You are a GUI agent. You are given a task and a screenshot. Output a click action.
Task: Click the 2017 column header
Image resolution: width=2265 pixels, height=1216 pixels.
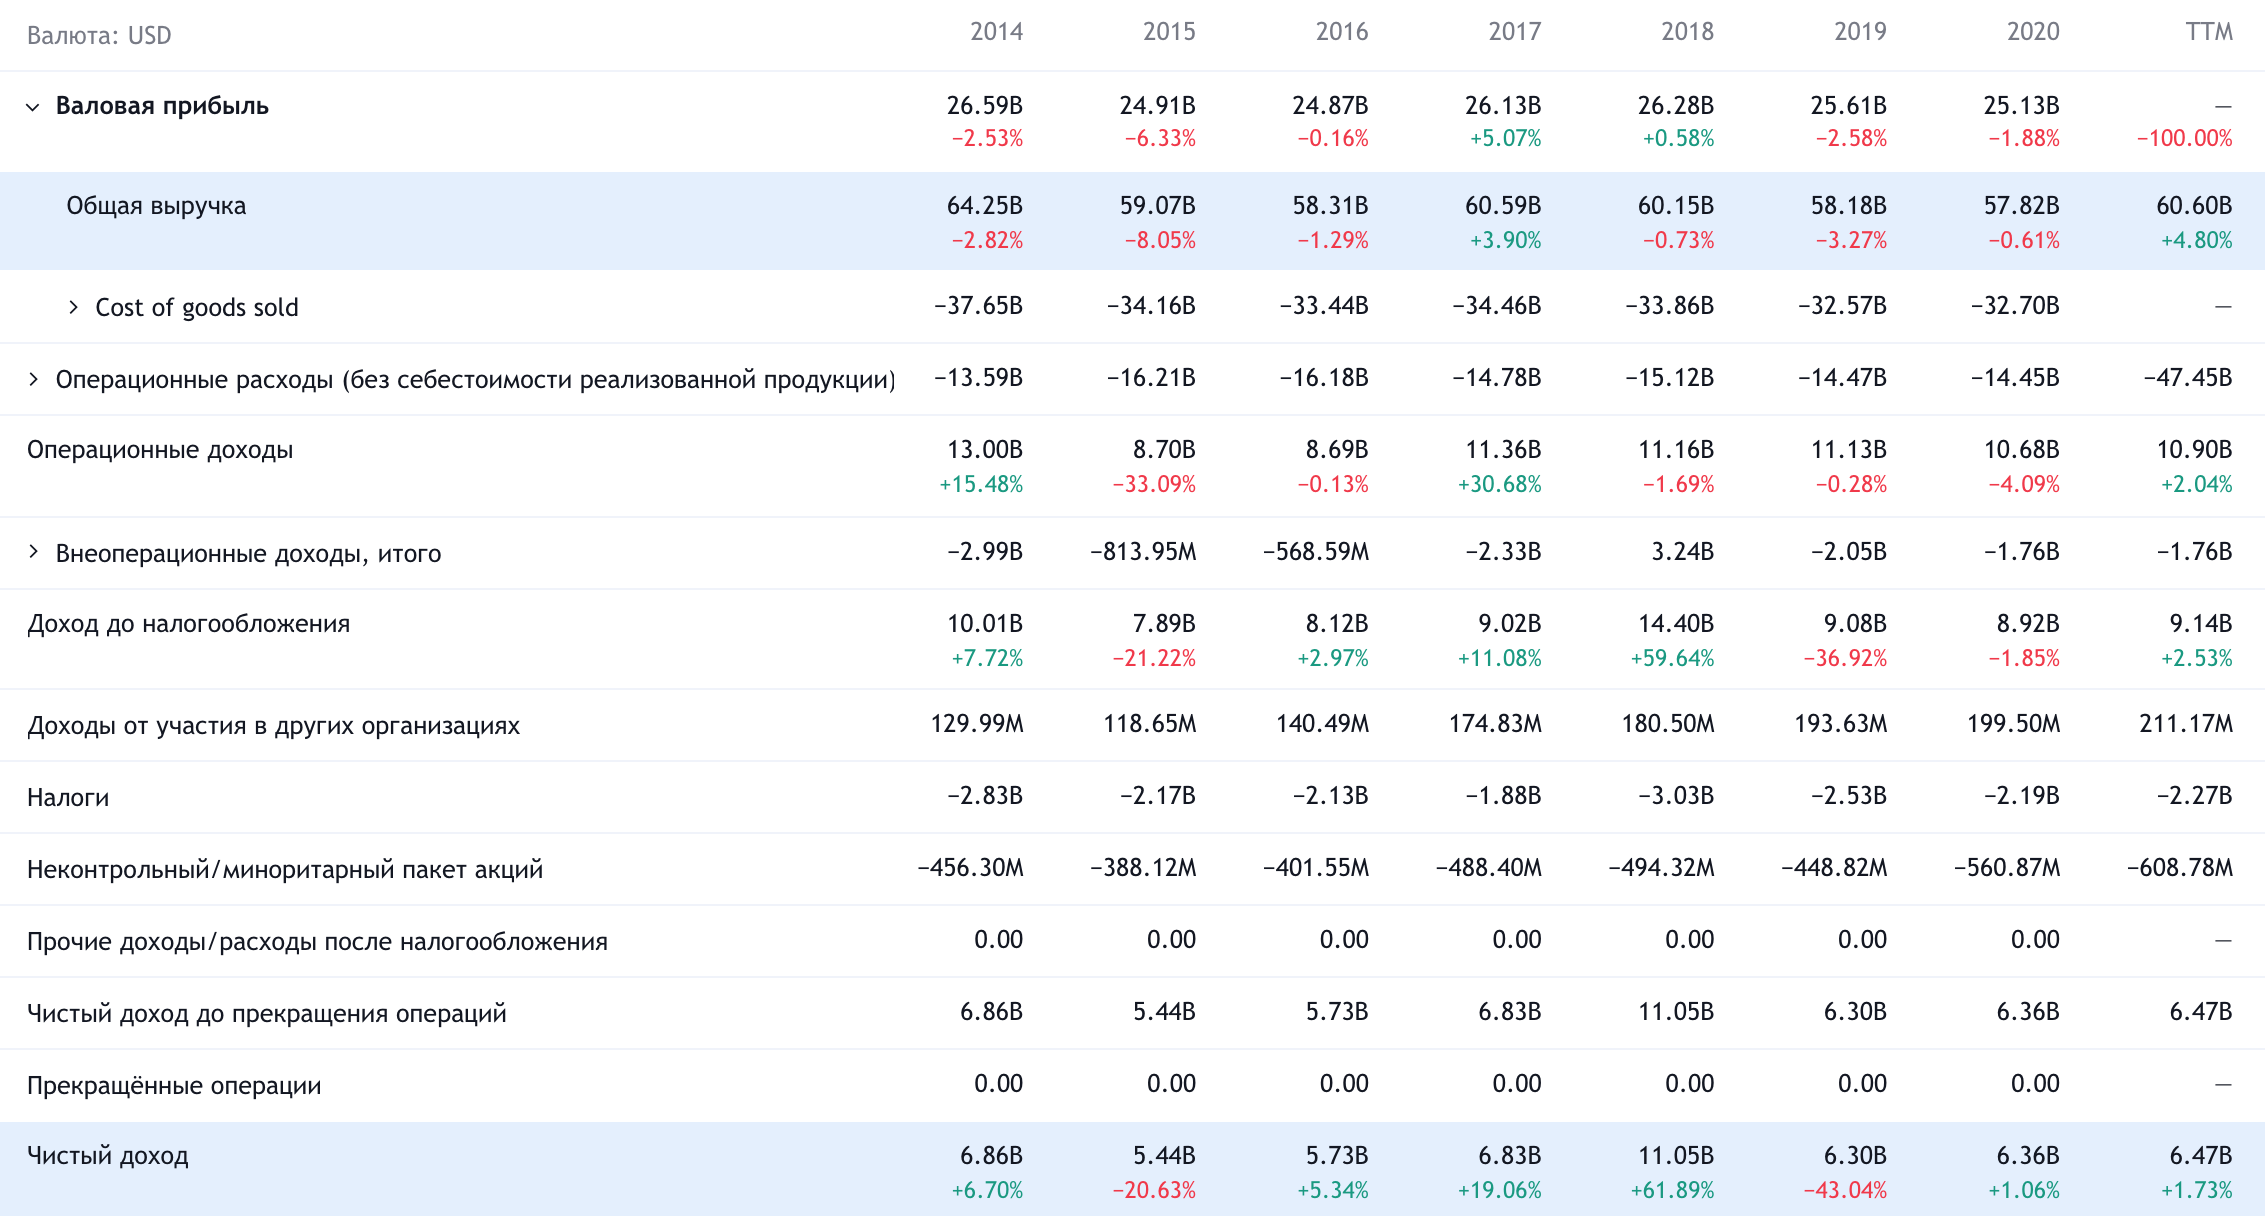(1515, 32)
